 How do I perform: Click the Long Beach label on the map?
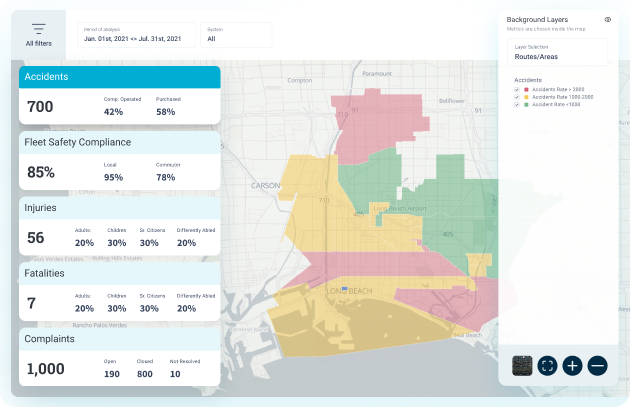[x=348, y=290]
